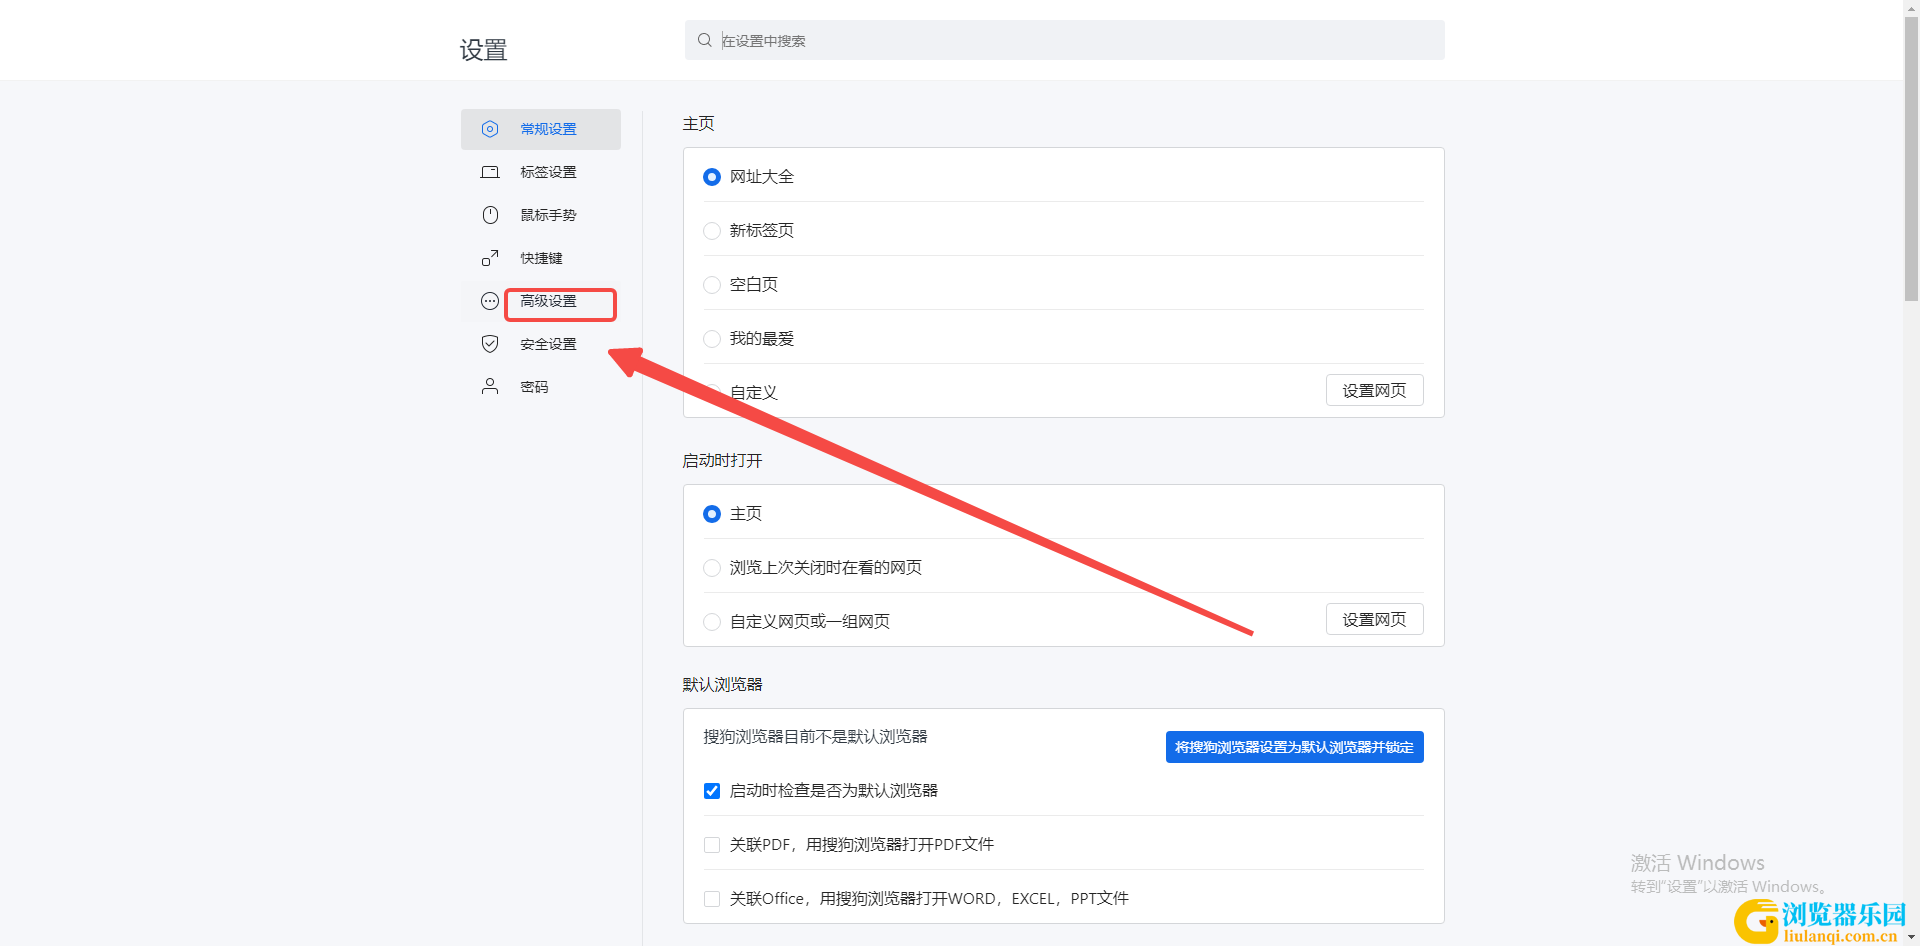Click 将搜狗浏览器设置为默认浏览器并锁定 button
This screenshot has height=946, width=1920.
point(1294,747)
